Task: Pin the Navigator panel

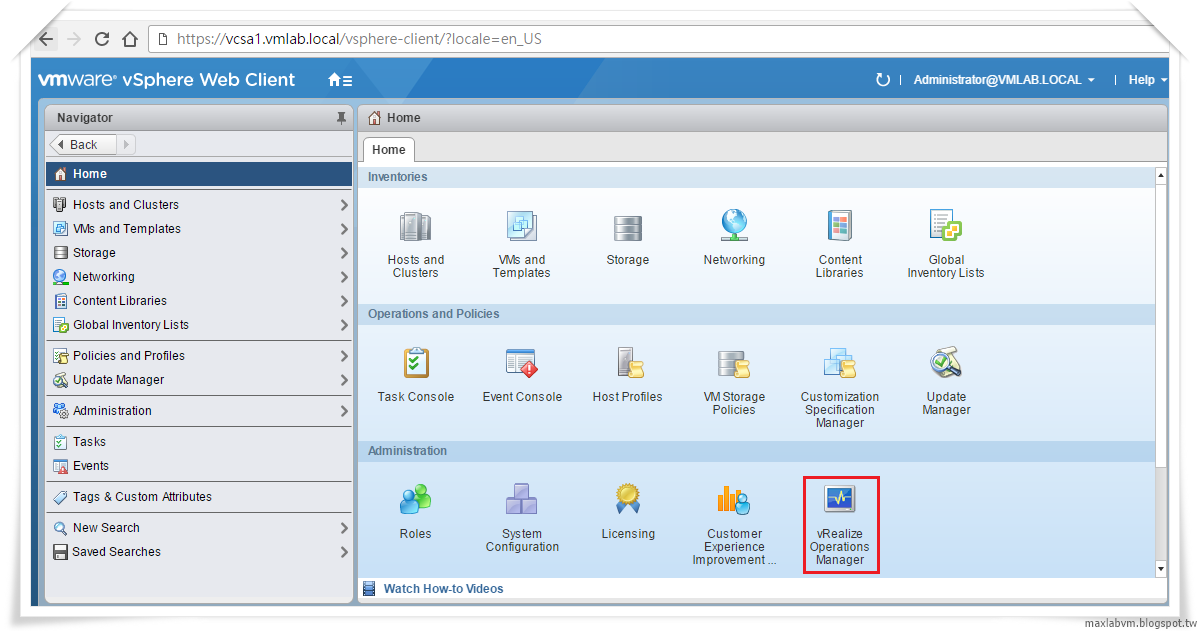Action: tap(341, 117)
